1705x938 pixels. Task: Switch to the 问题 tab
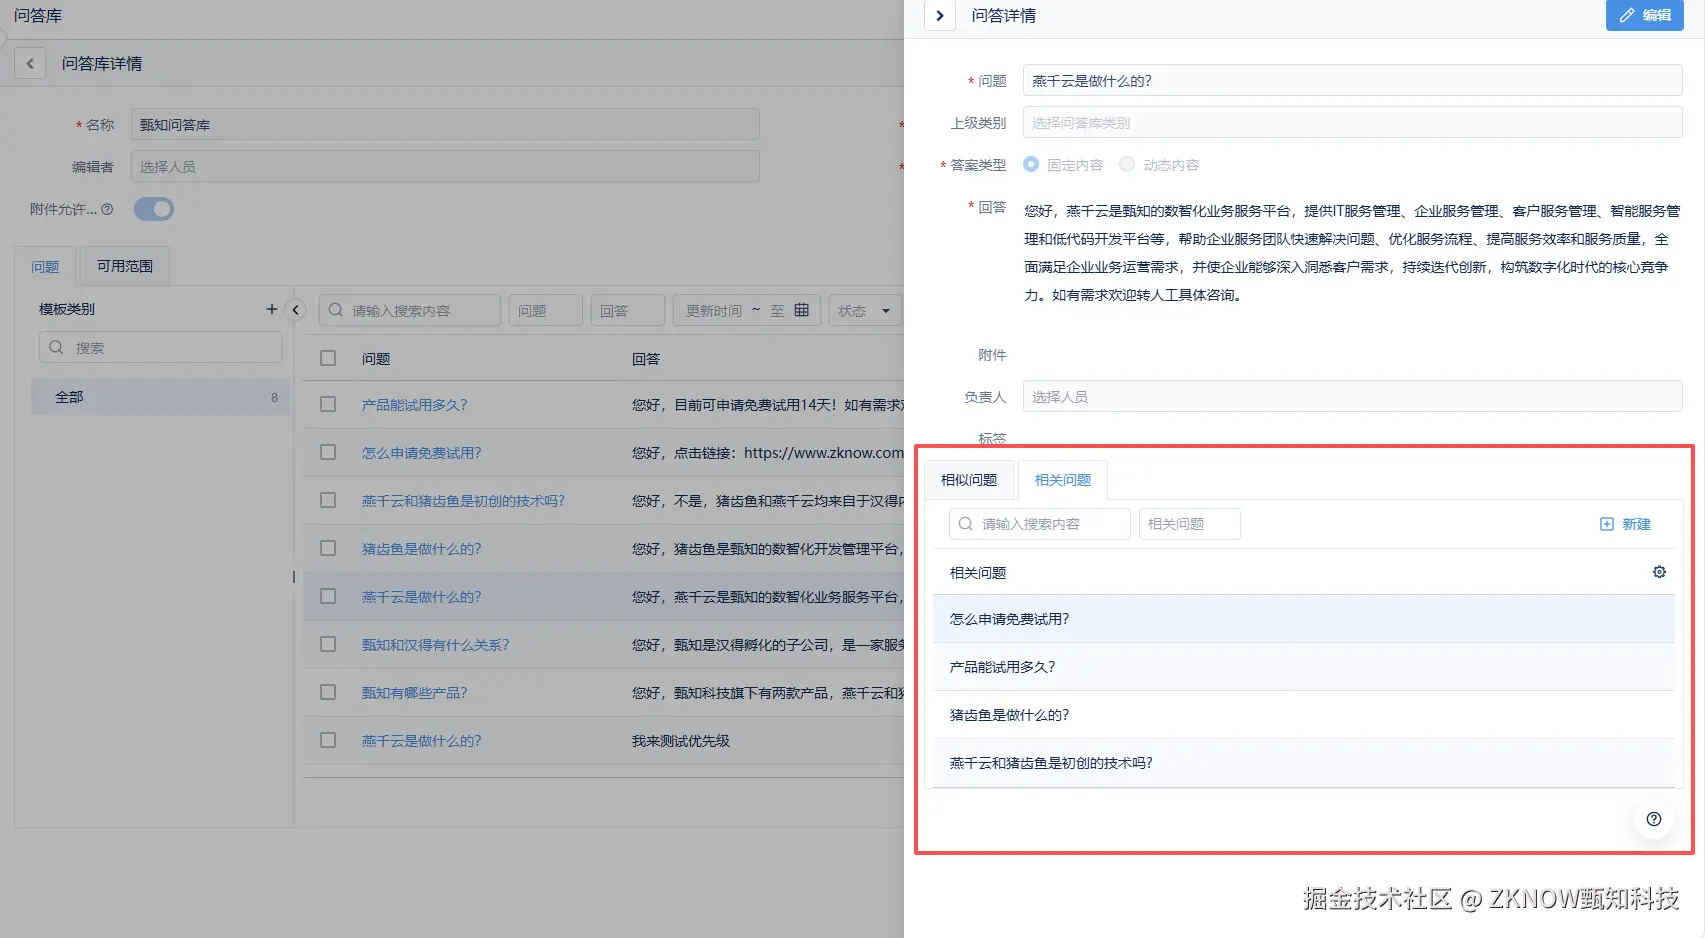pos(45,267)
